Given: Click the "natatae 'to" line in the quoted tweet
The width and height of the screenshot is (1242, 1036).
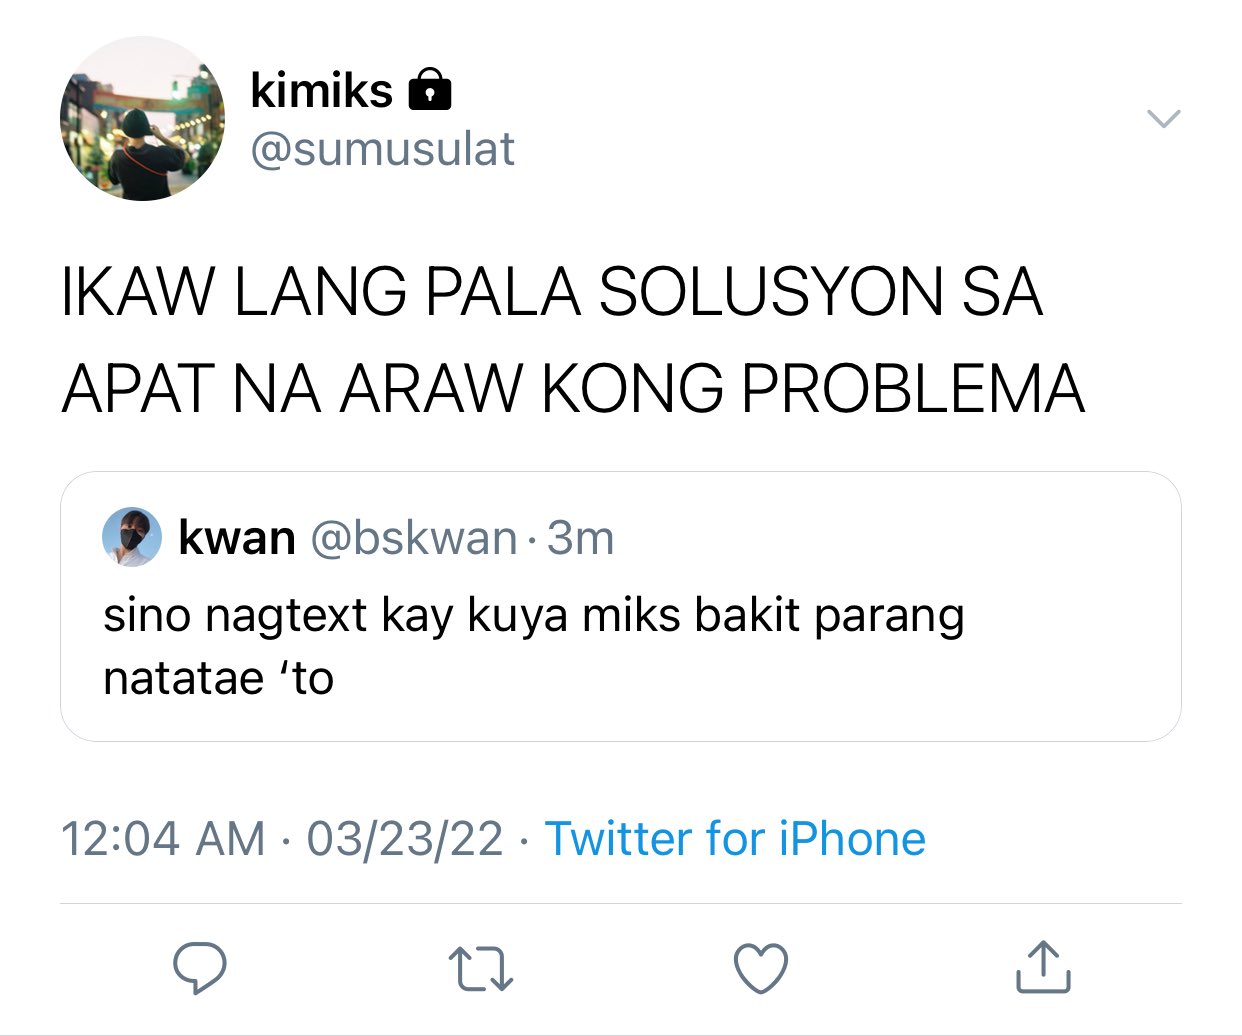Looking at the screenshot, I should coord(218,678).
